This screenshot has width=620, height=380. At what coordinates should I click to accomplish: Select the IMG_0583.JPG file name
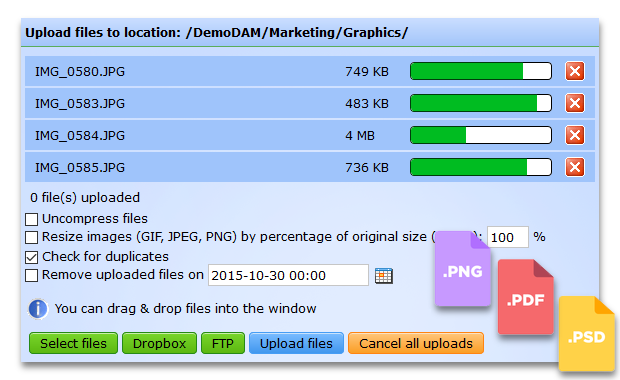[80, 104]
